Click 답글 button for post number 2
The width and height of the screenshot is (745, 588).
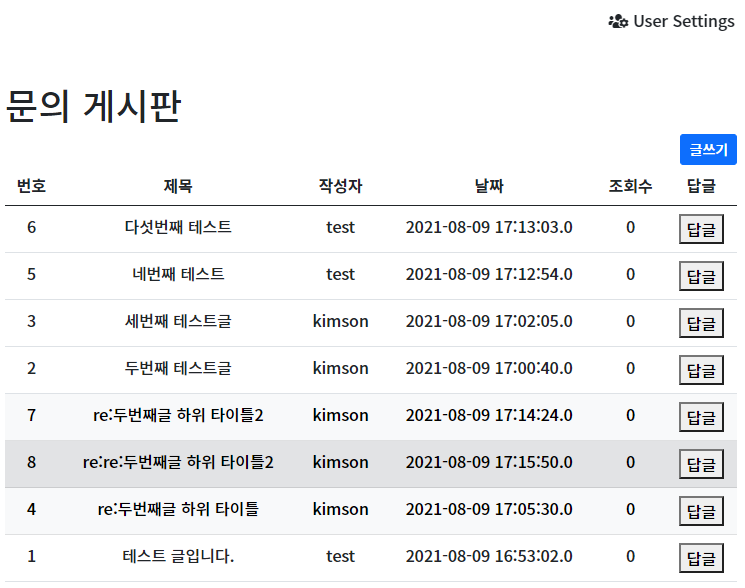pos(701,370)
